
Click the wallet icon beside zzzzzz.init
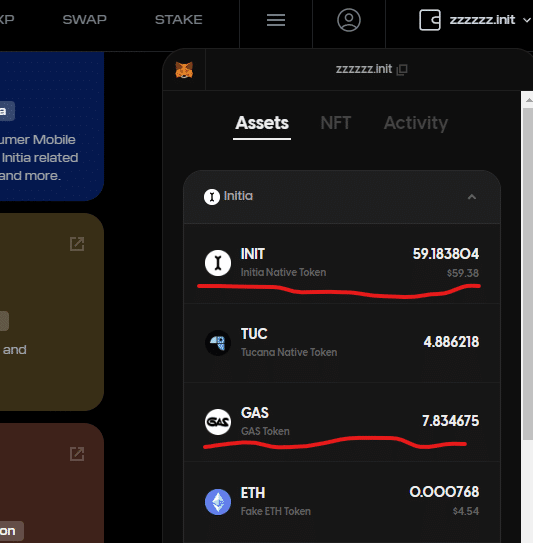pos(430,20)
